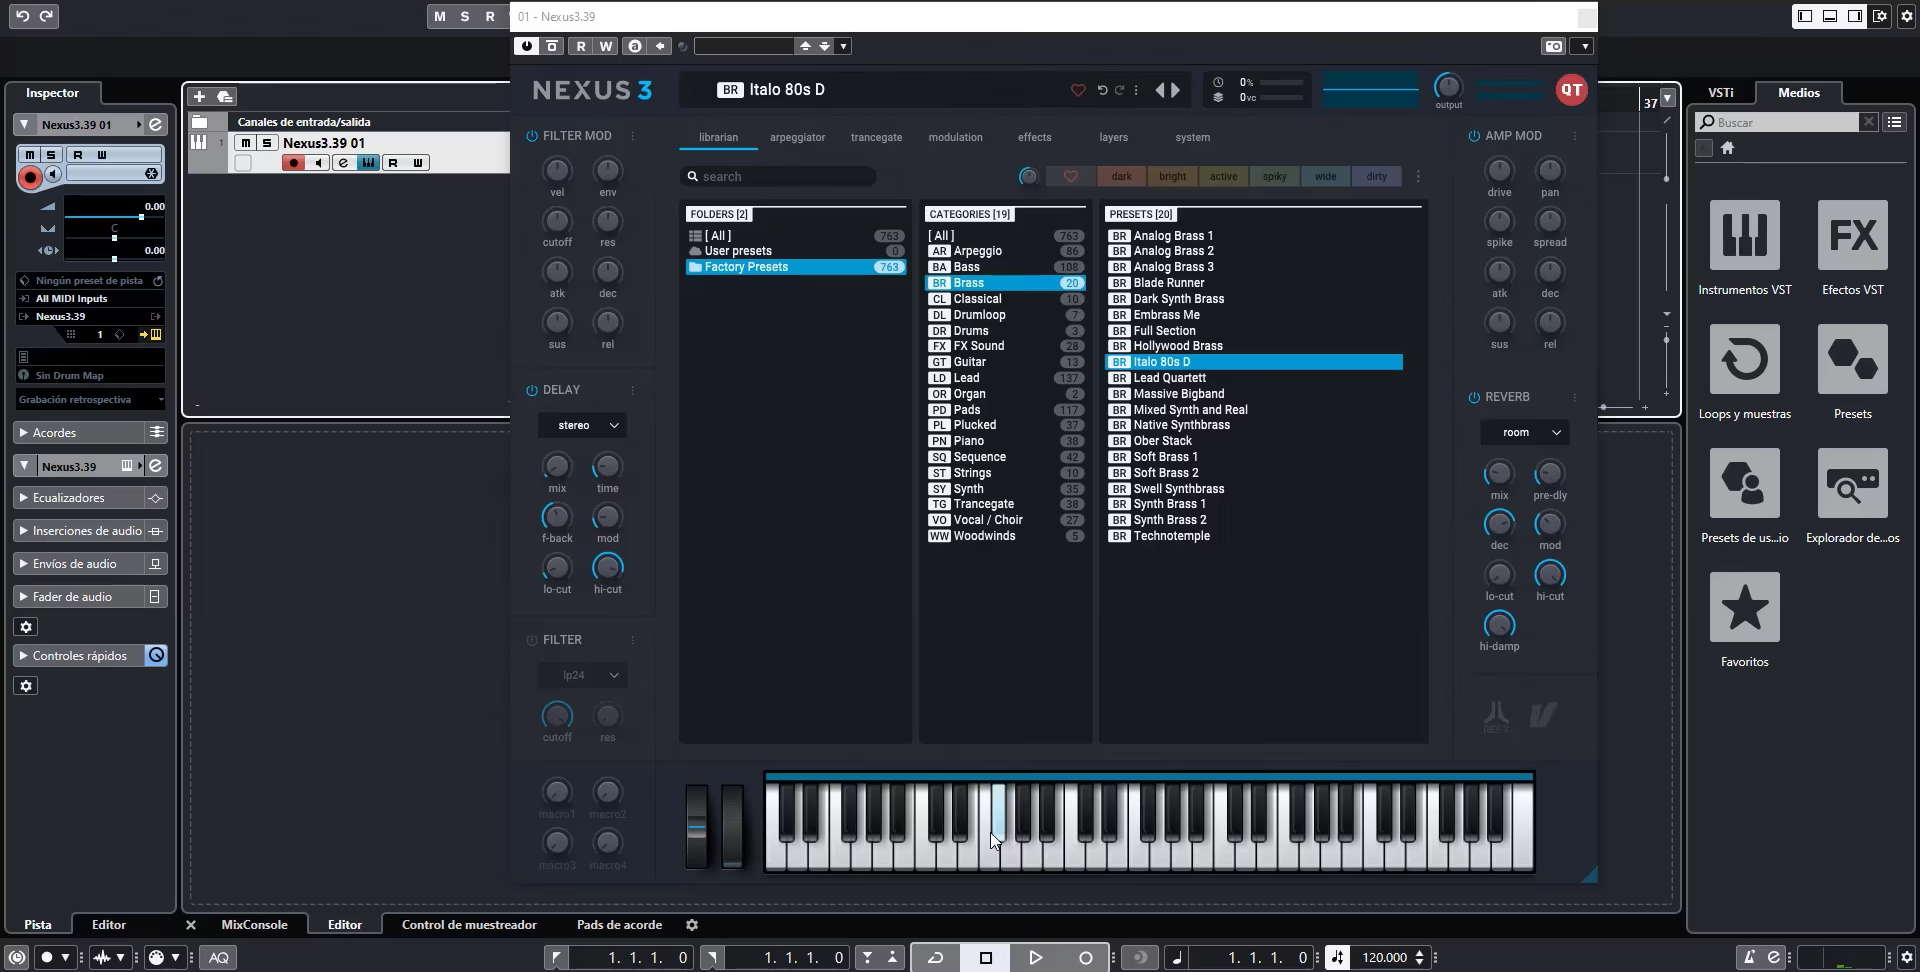The width and height of the screenshot is (1920, 972).
Task: Click the undo arrow in Cubase toolbar
Action: [x=22, y=16]
